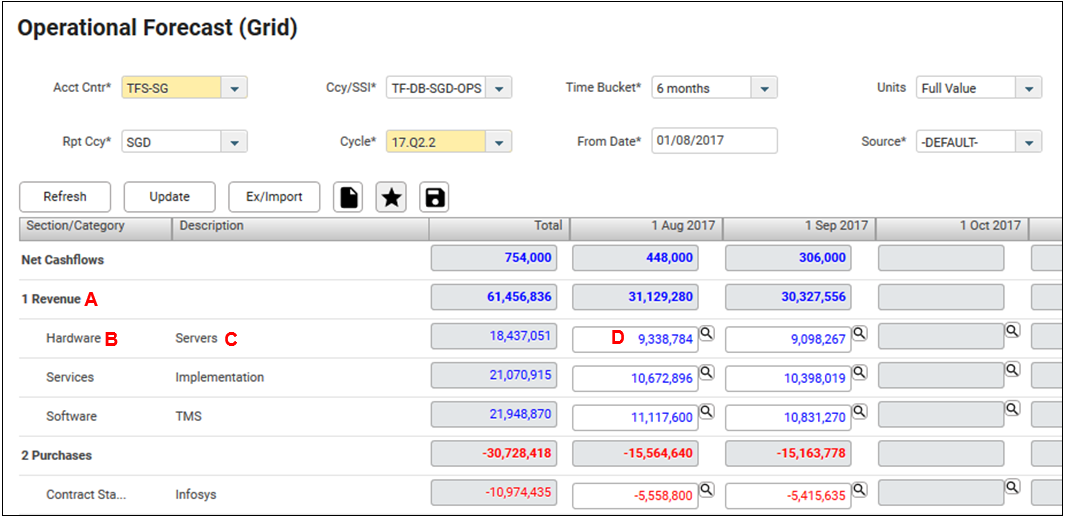Open magnifier for Infosys 1 Sep 2017
The width and height of the screenshot is (1065, 518).
(859, 489)
